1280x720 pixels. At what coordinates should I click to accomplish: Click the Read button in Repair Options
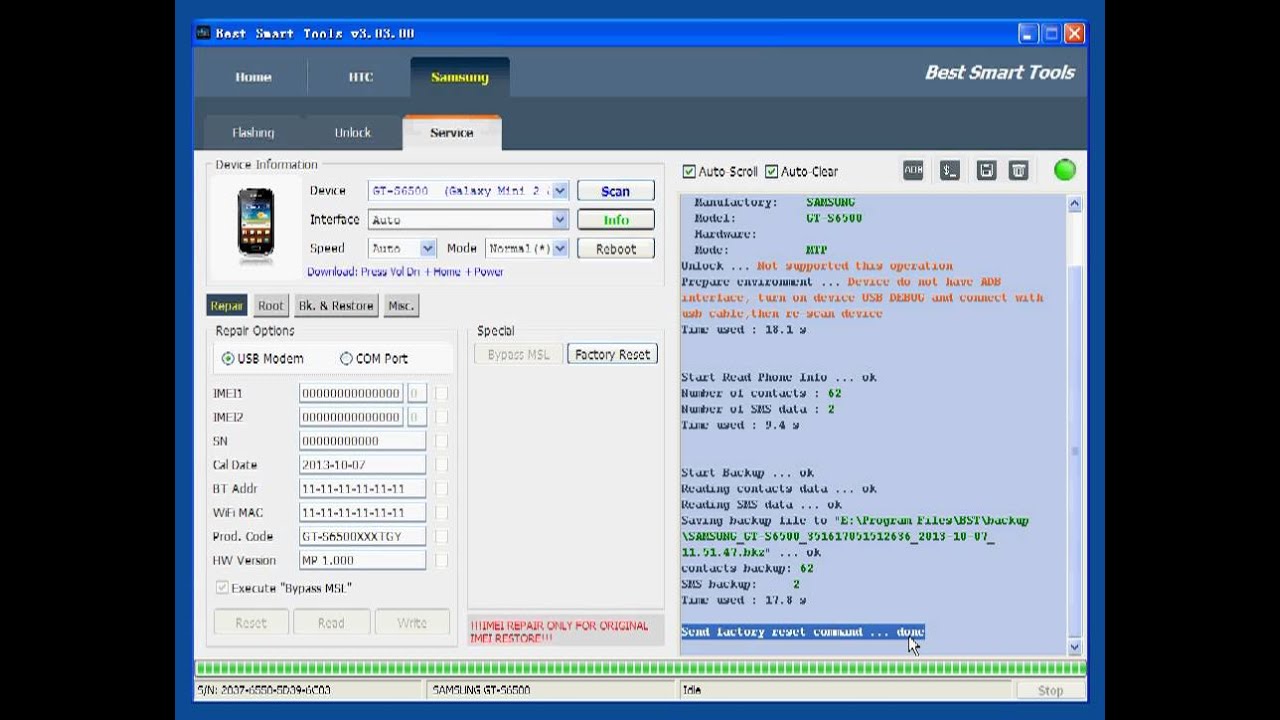click(331, 622)
